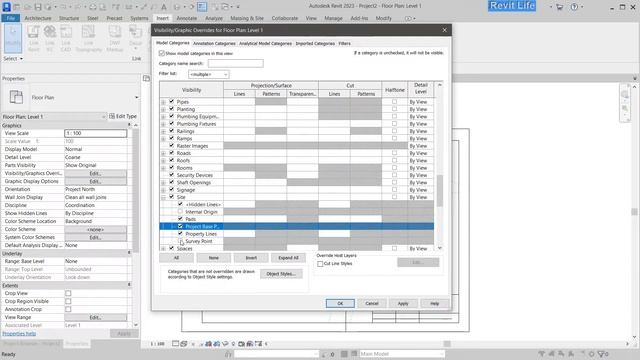Viewport: 640px width, 360px height.
Task: Click the Invert button
Action: (251, 258)
